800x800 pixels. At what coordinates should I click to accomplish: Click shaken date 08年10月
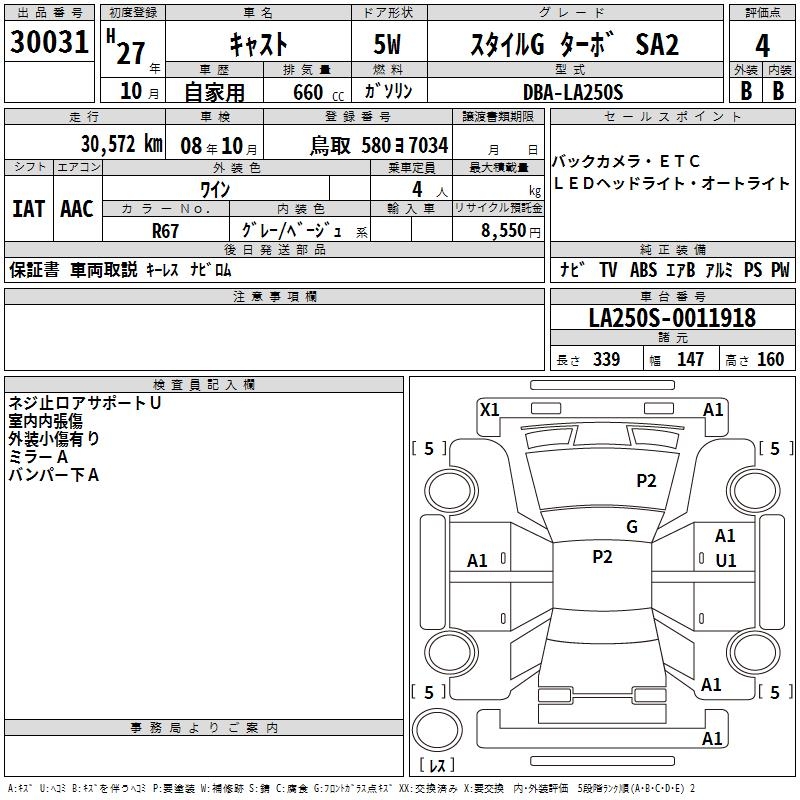(219, 146)
